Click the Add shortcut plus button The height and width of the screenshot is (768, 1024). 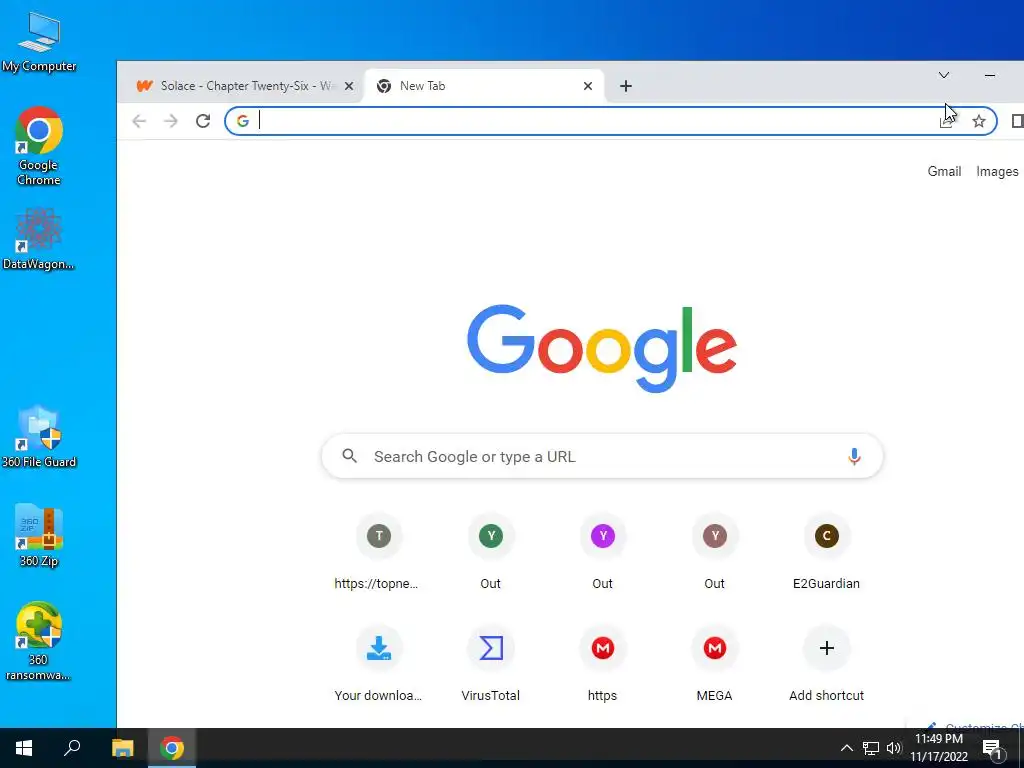tap(826, 648)
